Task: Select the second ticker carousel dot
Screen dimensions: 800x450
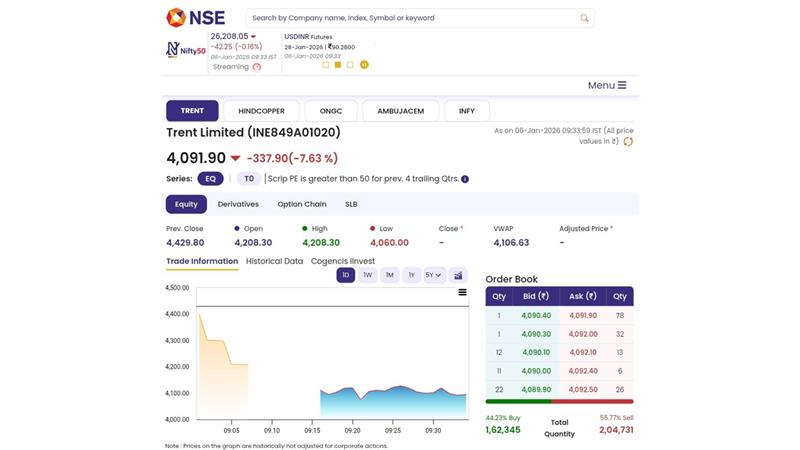Action: point(338,65)
